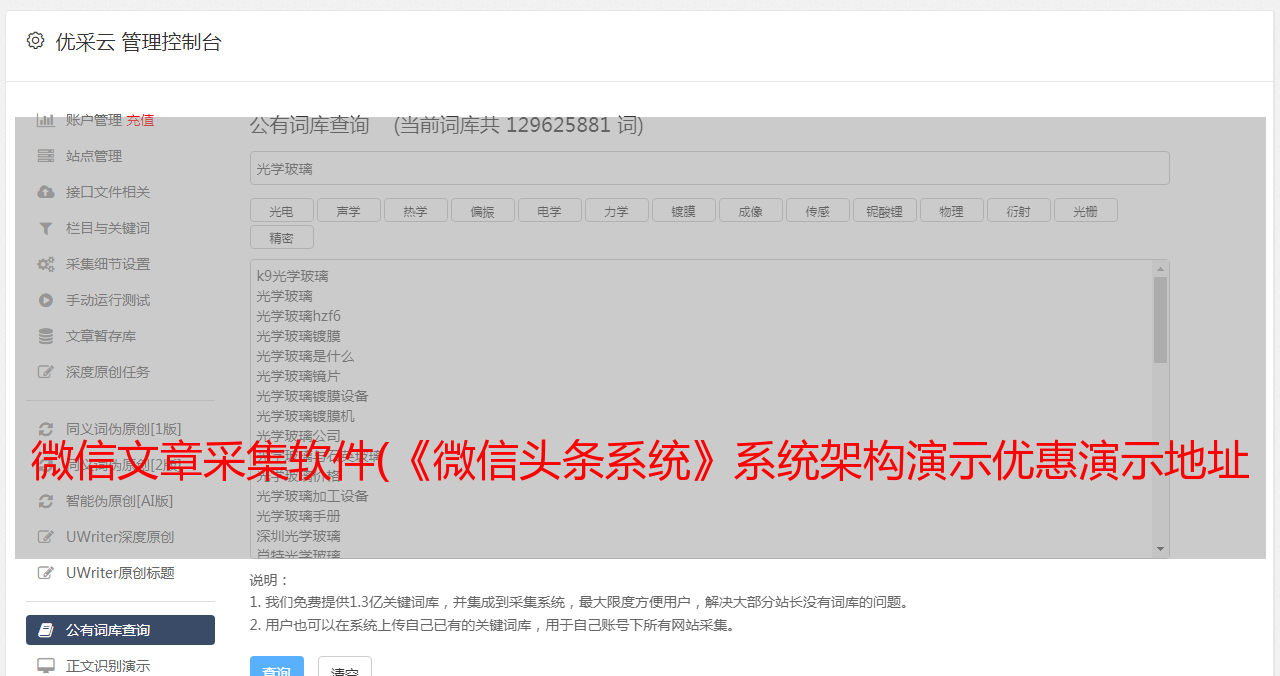The image size is (1280, 676).
Task: Click the refresh icon for 同义词伪原创[1版]
Action: [x=45, y=429]
